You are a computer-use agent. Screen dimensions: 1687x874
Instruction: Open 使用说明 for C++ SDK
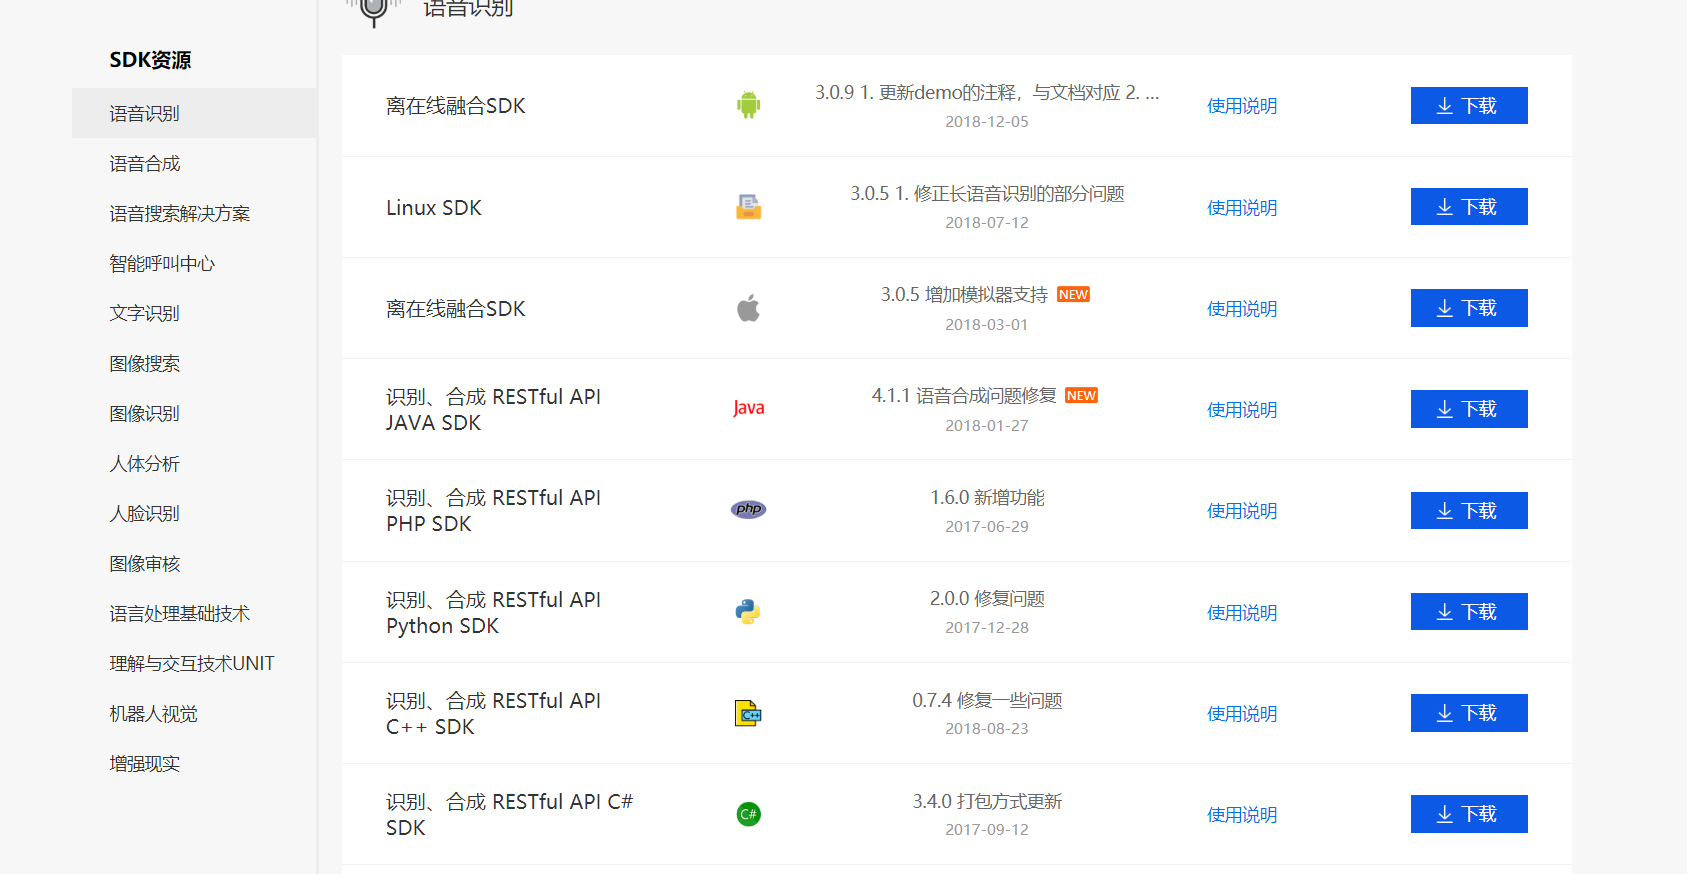click(1242, 714)
